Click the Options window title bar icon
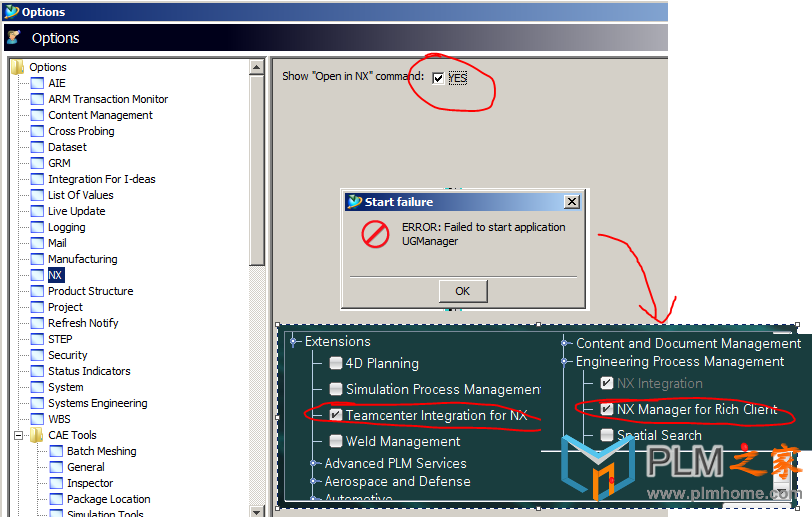The height and width of the screenshot is (517, 812). (x=12, y=11)
